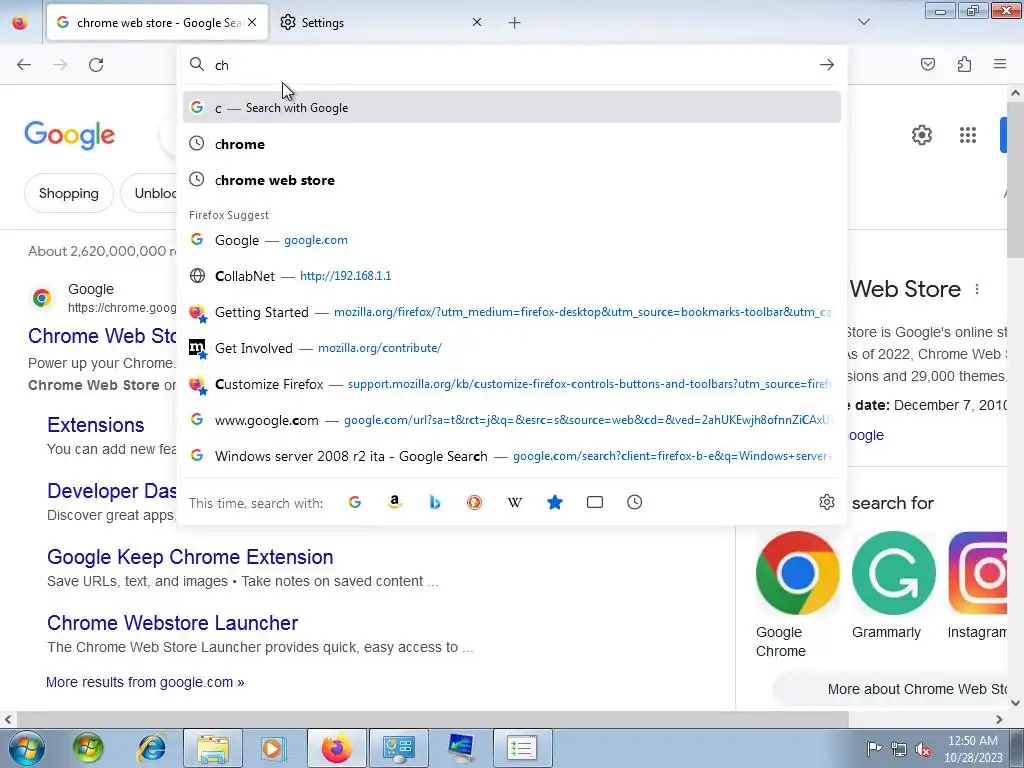
Task: Search in History clock icon
Action: click(634, 502)
